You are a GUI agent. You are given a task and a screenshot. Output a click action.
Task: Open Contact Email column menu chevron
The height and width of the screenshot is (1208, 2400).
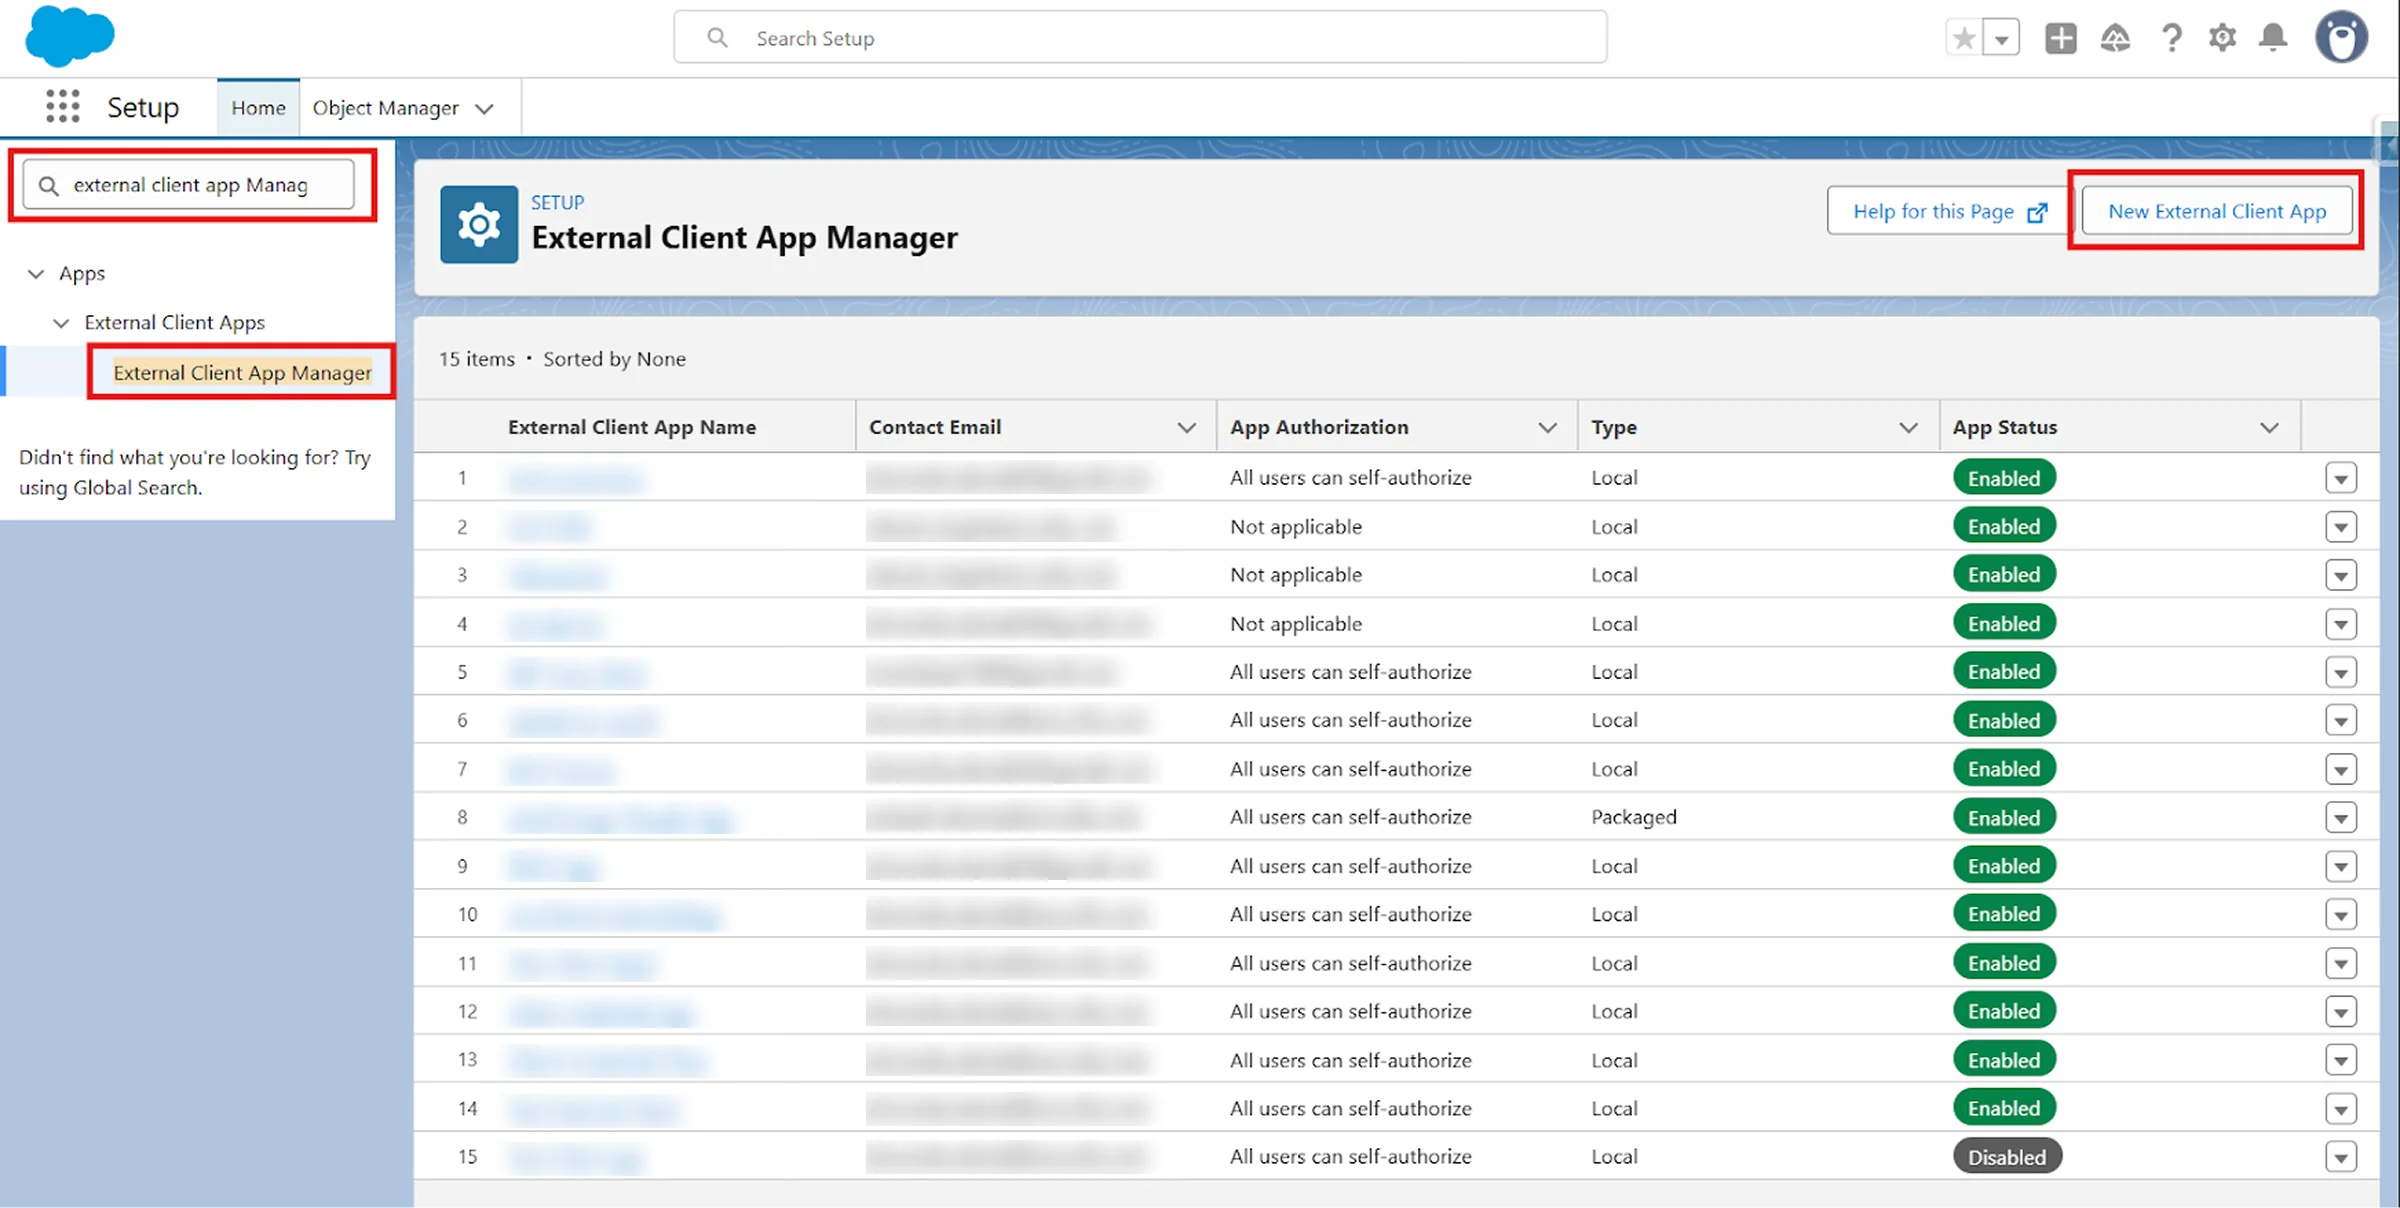click(x=1187, y=427)
